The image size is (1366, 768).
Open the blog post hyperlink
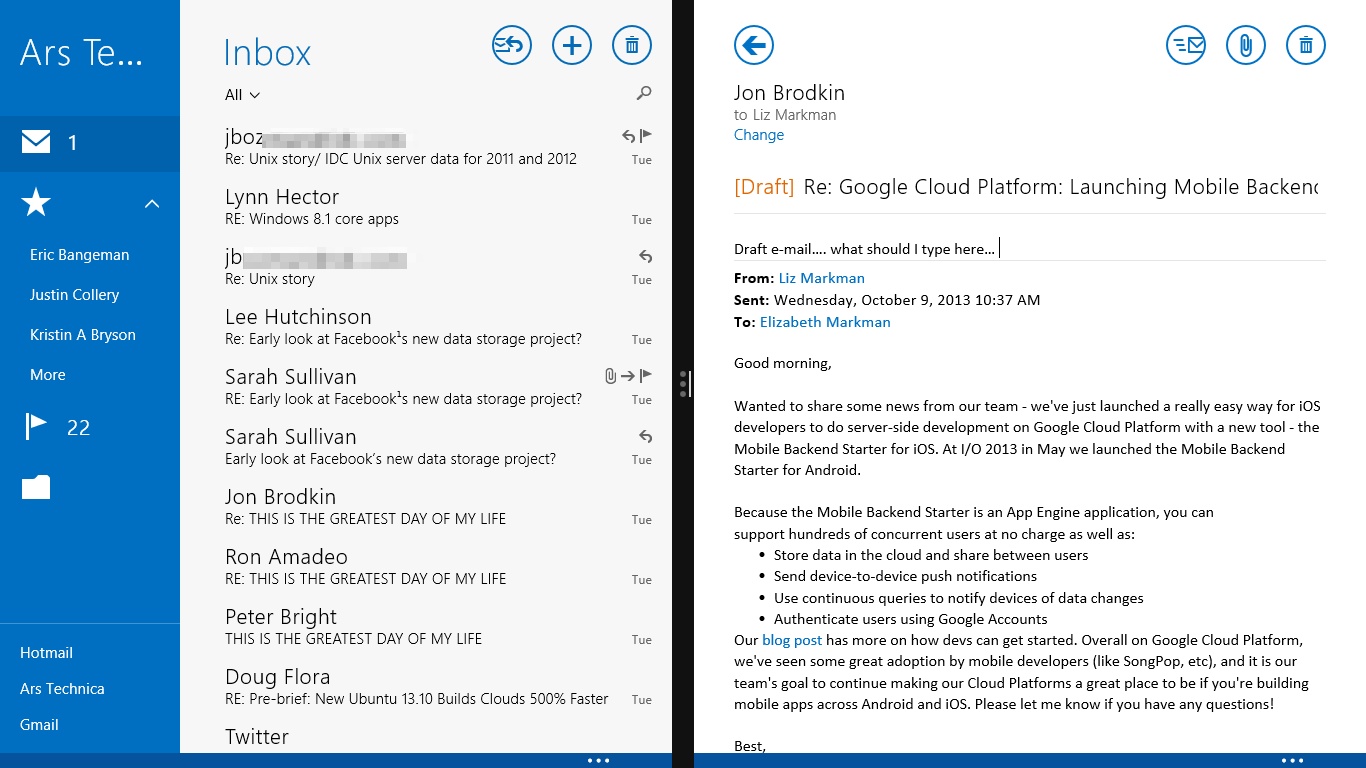pyautogui.click(x=792, y=640)
